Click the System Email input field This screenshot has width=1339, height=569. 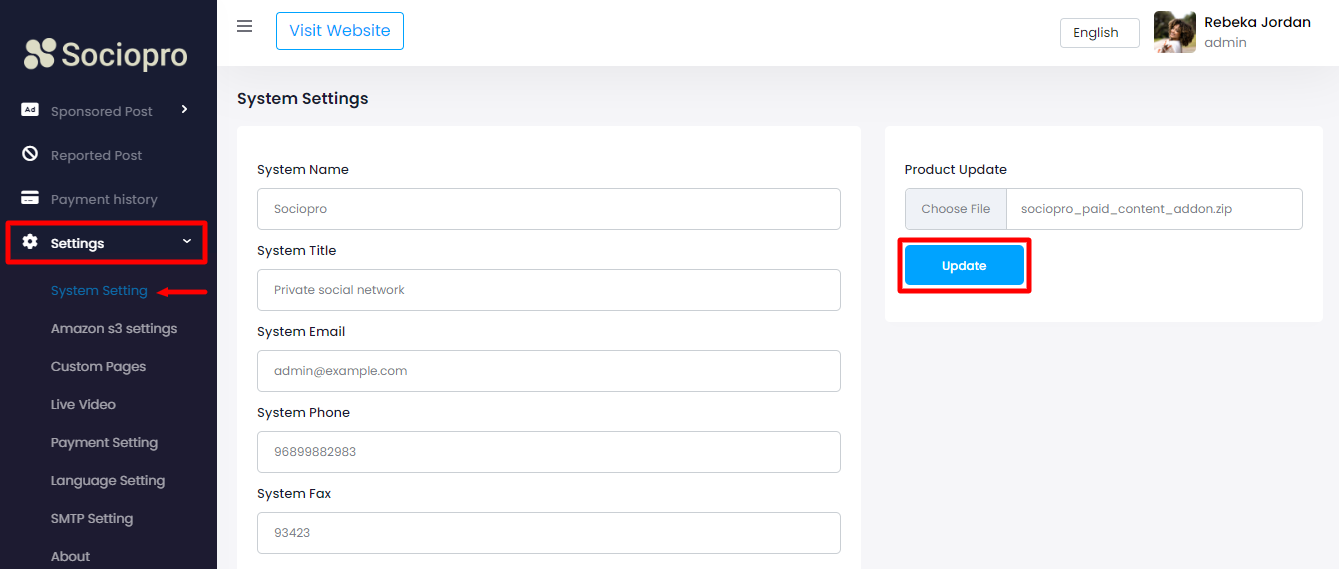click(x=548, y=371)
